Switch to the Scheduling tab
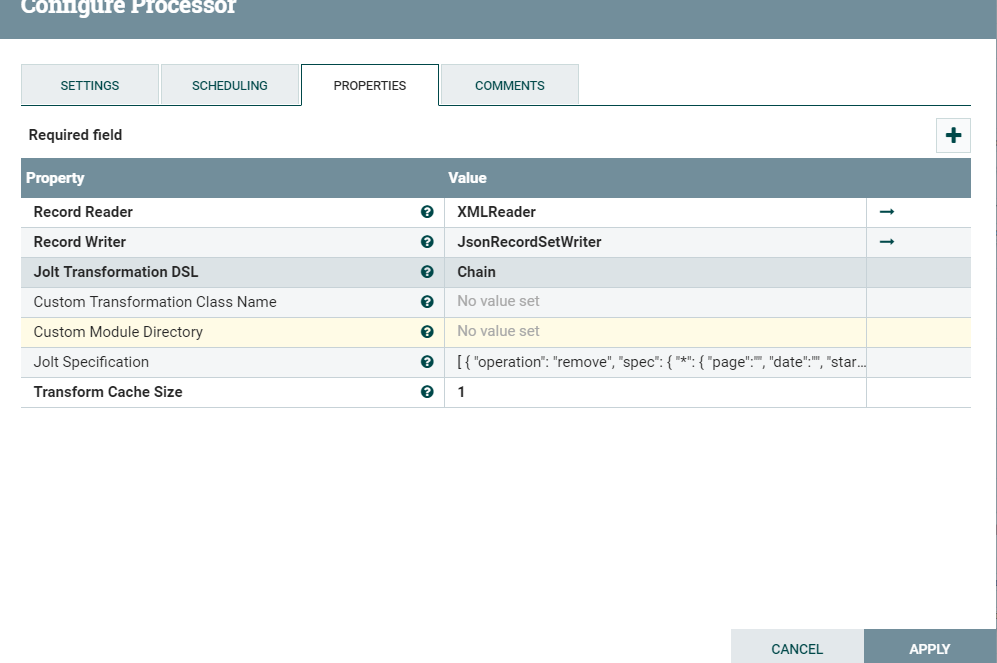This screenshot has height=663, width=997. pos(230,85)
